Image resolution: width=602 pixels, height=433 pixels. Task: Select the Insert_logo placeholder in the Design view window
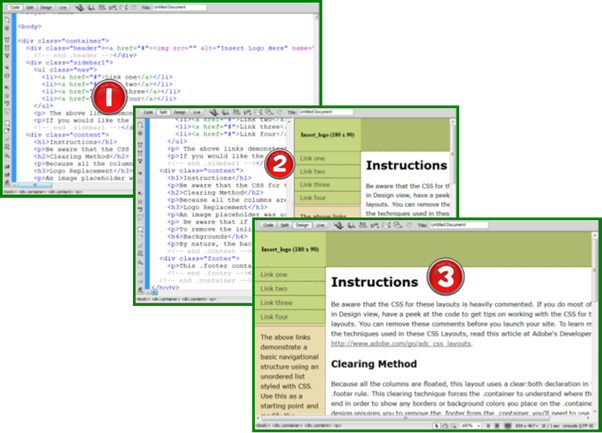(290, 250)
